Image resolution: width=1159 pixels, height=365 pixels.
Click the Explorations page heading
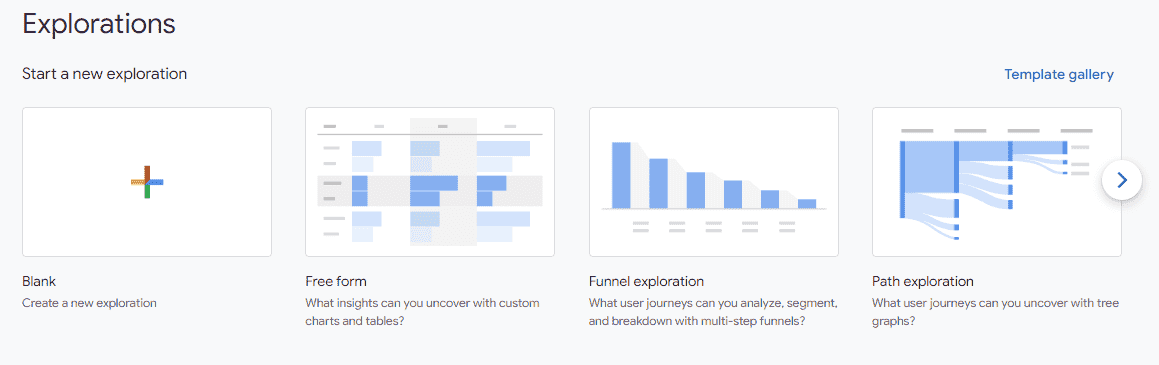99,24
